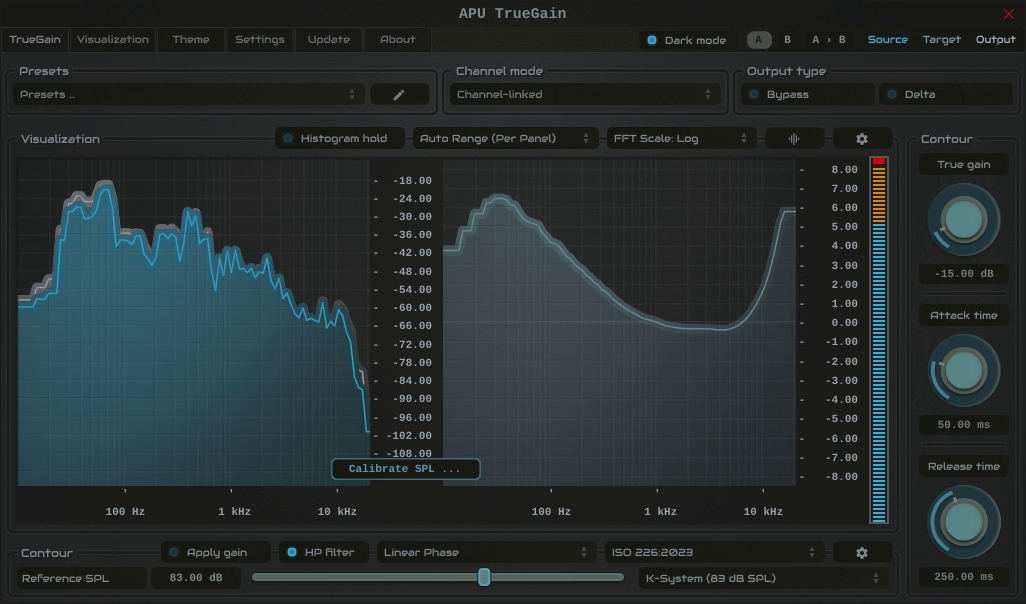Click the 83.00 dB reference SPL field
The image size is (1026, 604).
(x=196, y=578)
